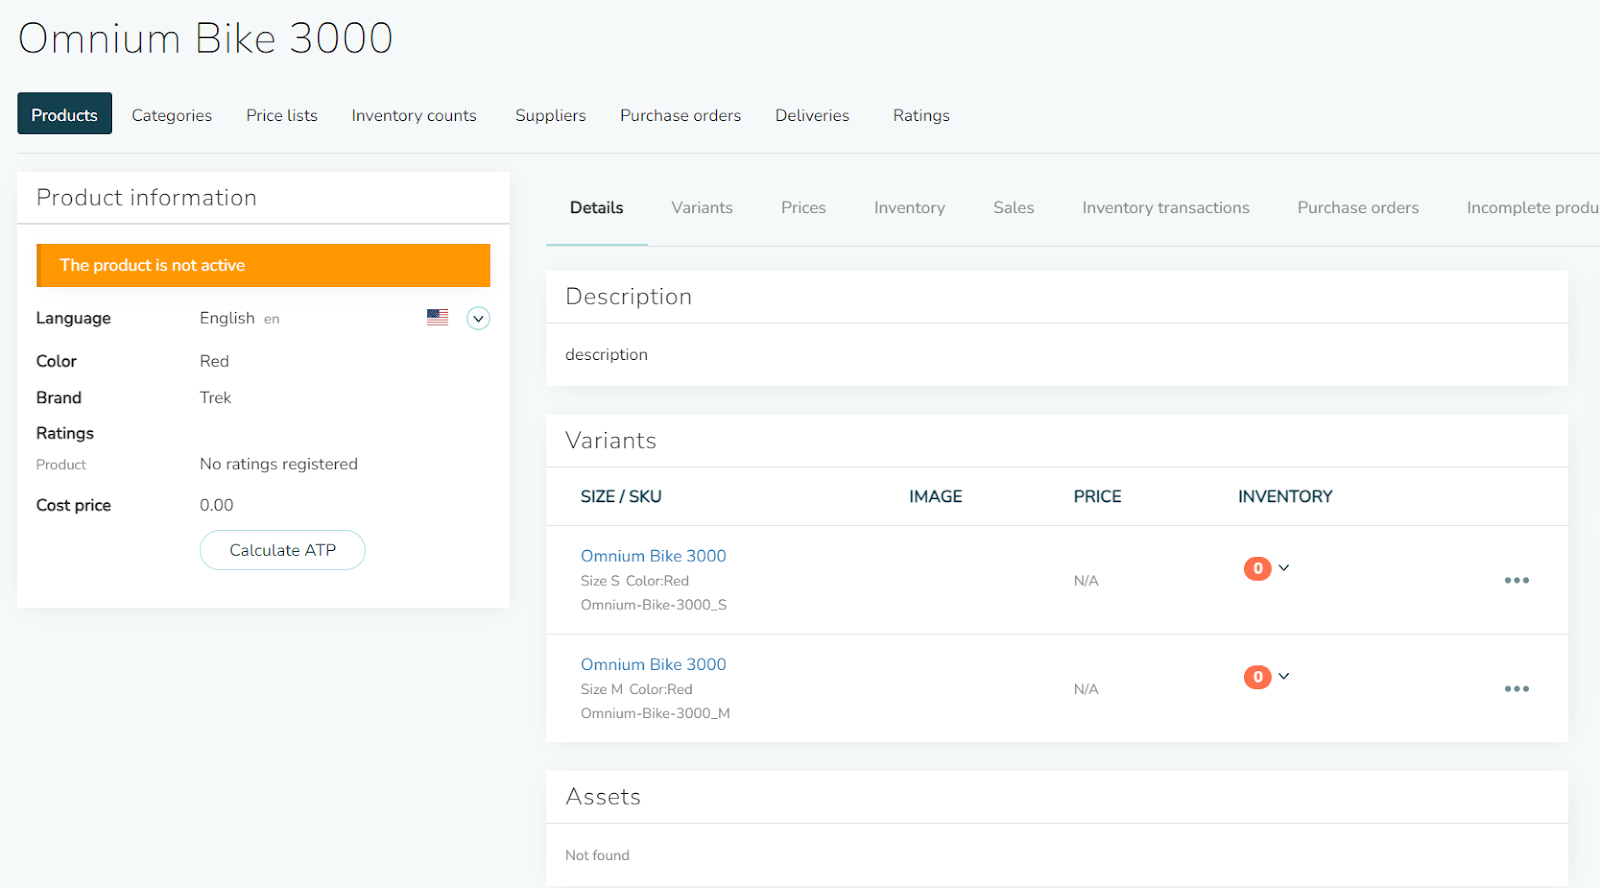The width and height of the screenshot is (1600, 888).
Task: Click the Omnium Bike 3000 page title
Action: 206,38
